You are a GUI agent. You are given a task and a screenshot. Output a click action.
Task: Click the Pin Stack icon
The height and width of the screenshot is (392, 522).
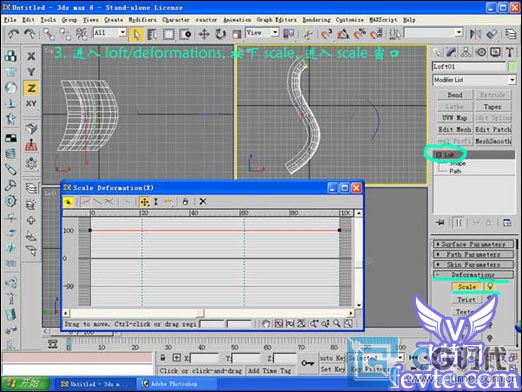coord(440,222)
